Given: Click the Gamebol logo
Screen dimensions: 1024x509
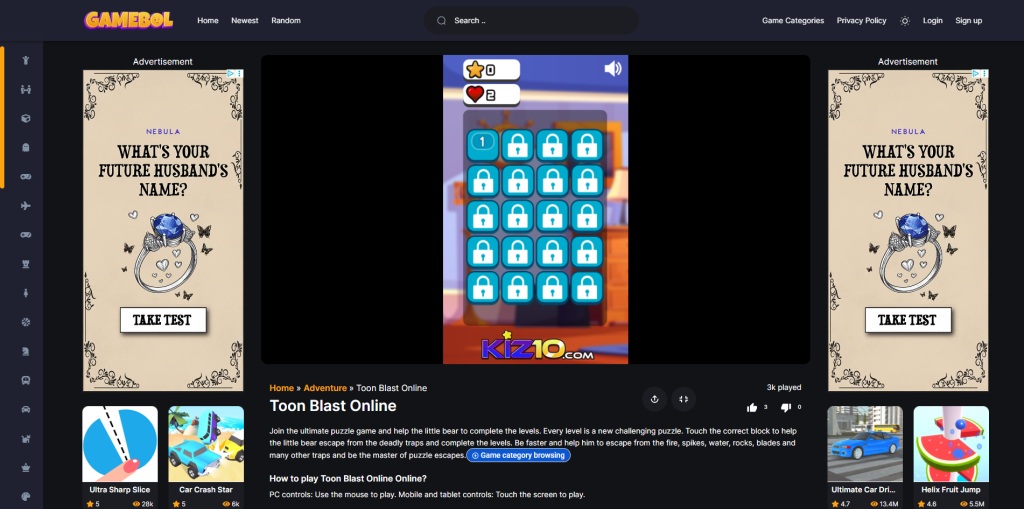Looking at the screenshot, I should pyautogui.click(x=129, y=20).
